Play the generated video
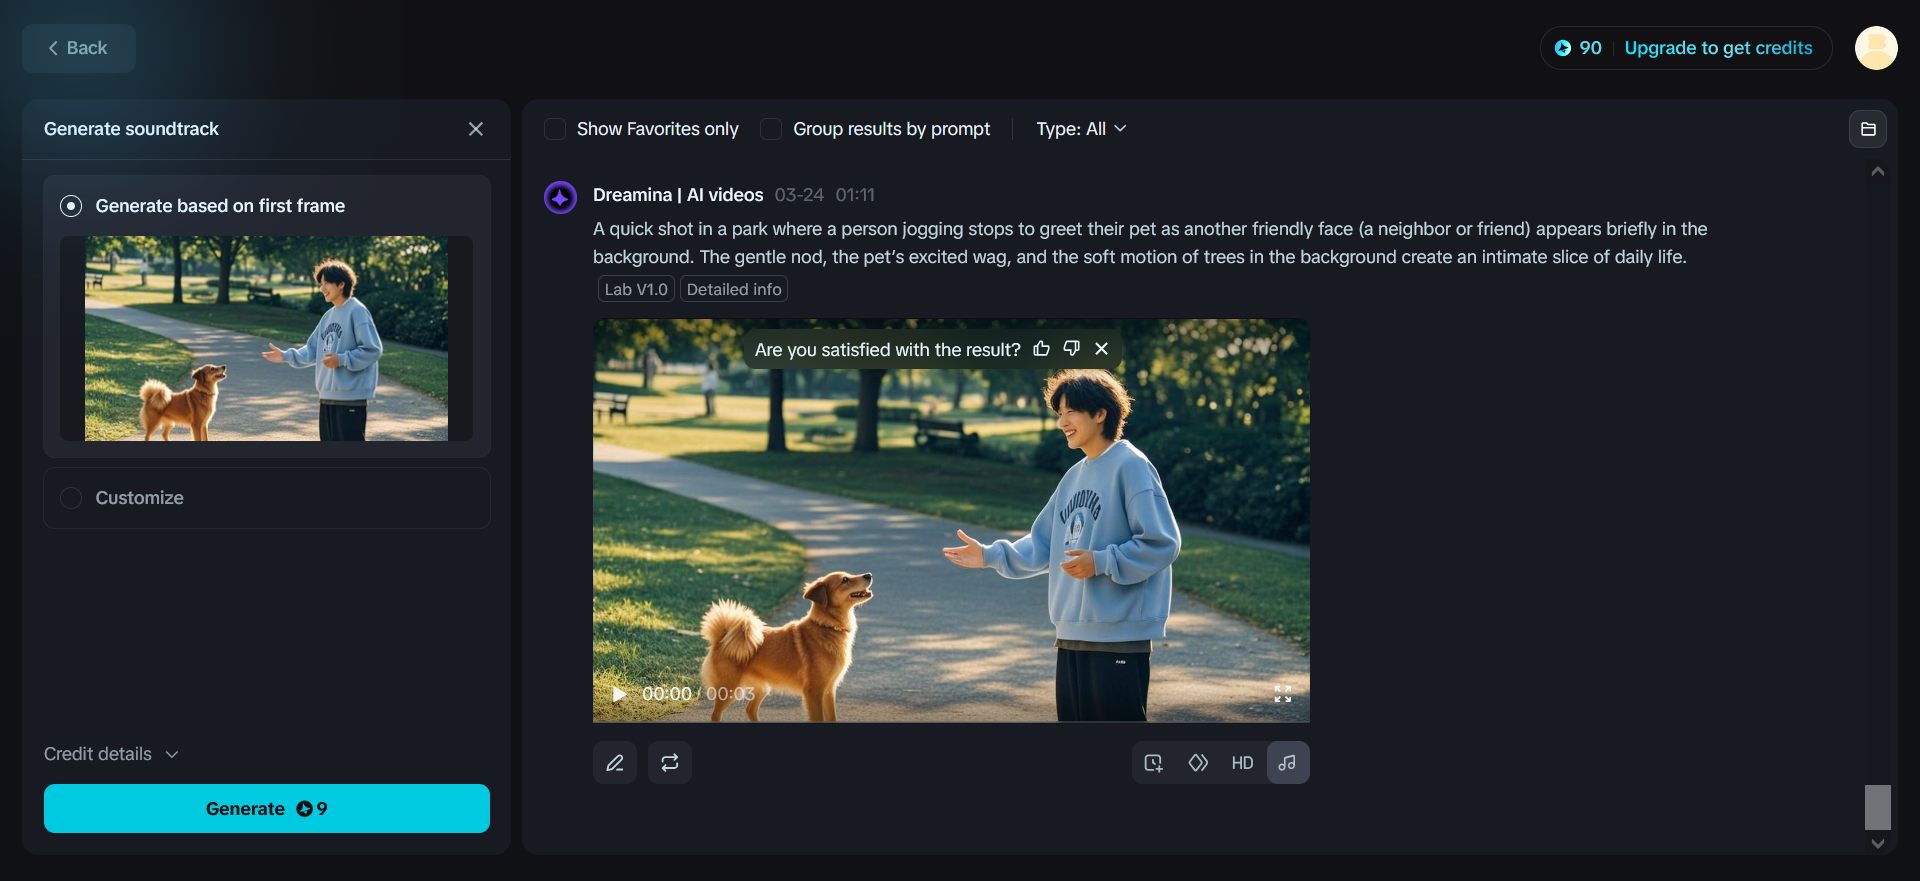Screen dimensions: 1920x881 pyautogui.click(x=619, y=694)
